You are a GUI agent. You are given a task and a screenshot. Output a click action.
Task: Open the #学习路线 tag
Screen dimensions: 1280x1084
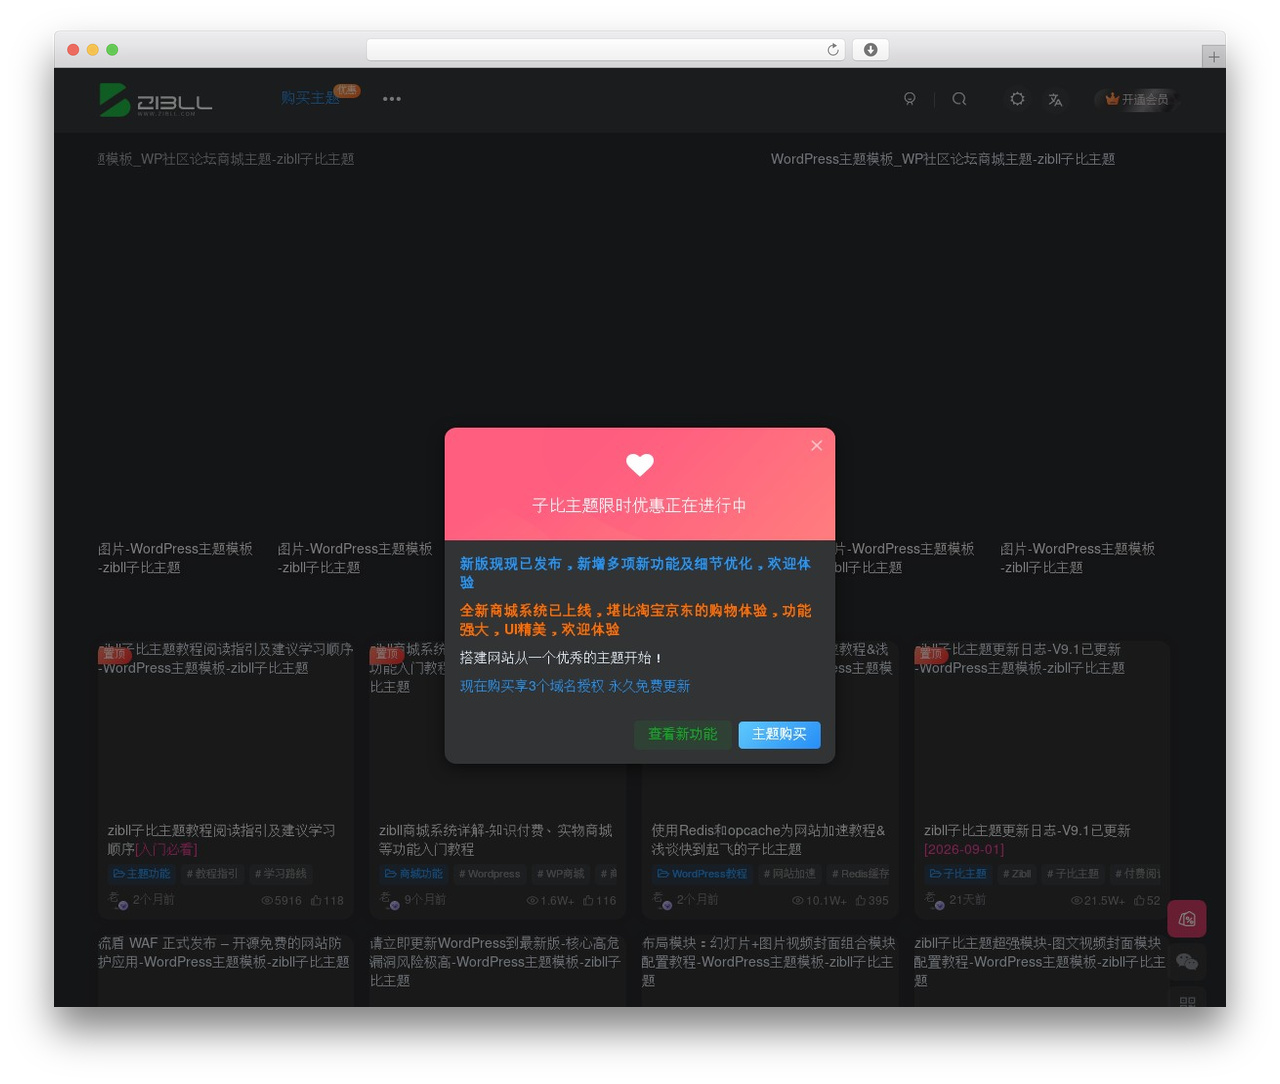tap(281, 874)
